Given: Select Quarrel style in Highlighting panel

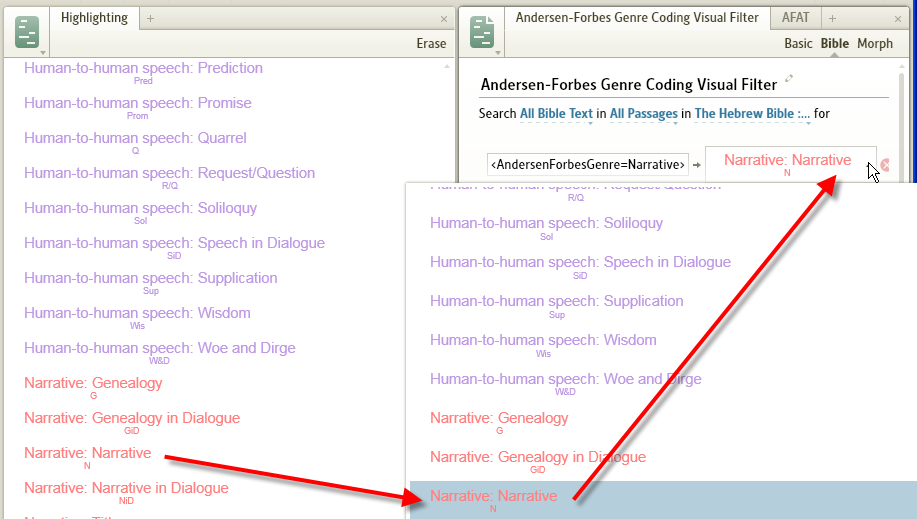Looking at the screenshot, I should click(x=135, y=143).
